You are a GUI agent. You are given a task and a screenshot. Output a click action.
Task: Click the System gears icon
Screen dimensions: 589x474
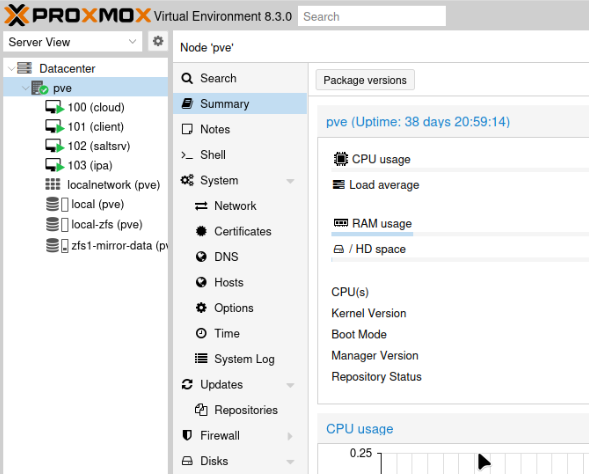187,180
